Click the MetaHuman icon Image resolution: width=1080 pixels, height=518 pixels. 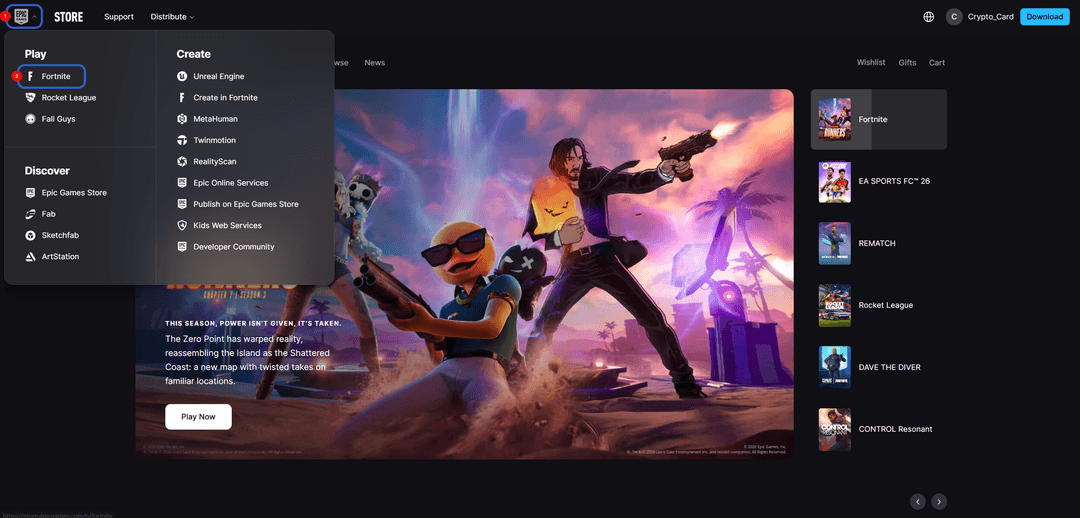pyautogui.click(x=182, y=119)
